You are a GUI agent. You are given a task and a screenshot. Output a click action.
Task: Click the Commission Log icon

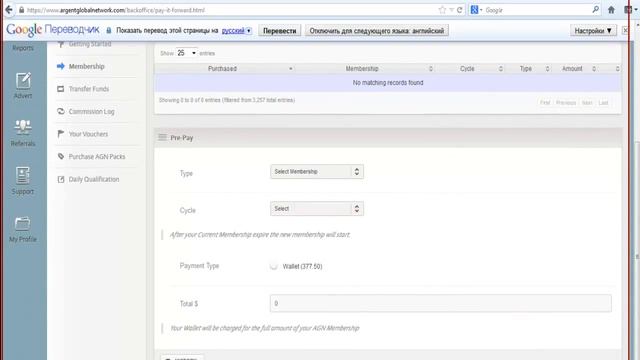pyautogui.click(x=61, y=111)
